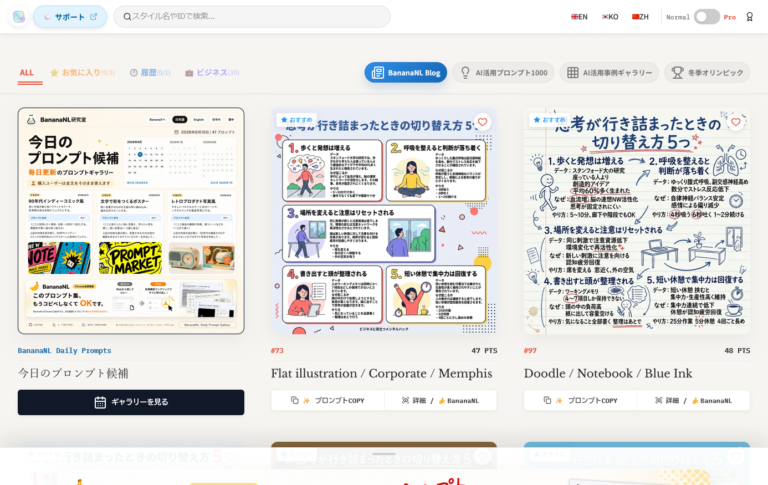Click おすすめ badge on Flat illustration card
The height and width of the screenshot is (485, 768).
pos(297,120)
